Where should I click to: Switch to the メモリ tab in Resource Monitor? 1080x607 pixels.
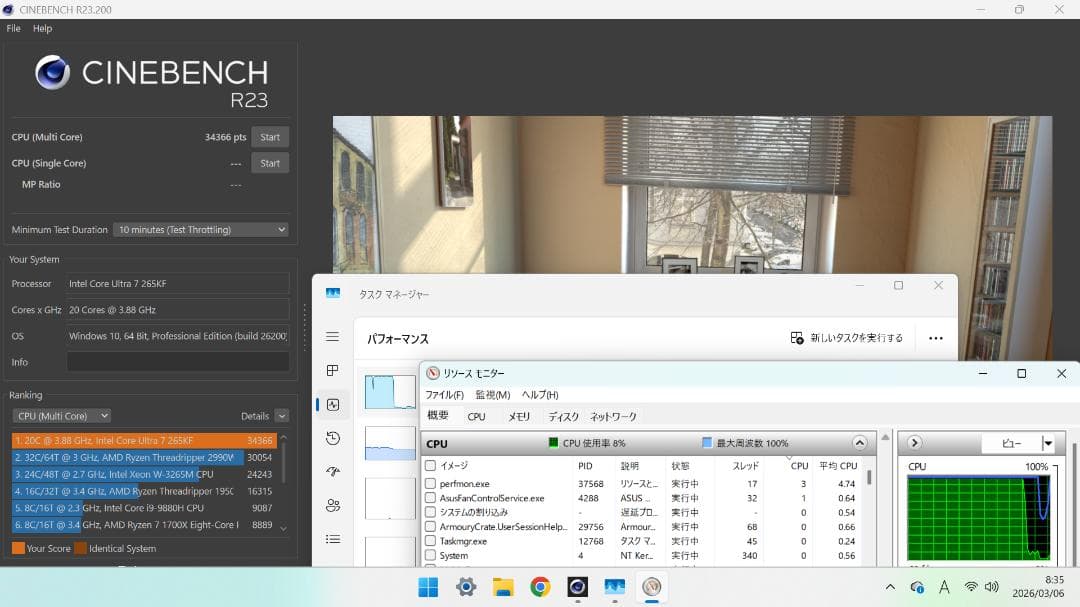coord(519,416)
